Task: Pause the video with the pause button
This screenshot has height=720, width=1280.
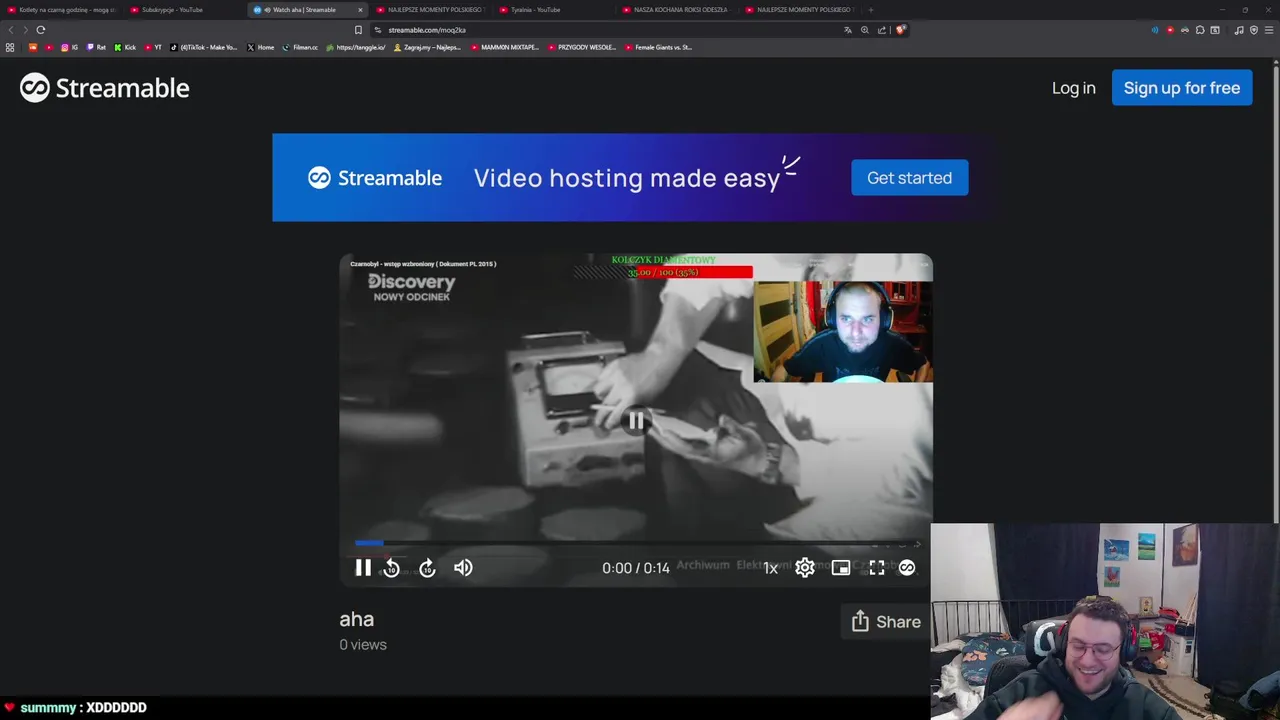Action: pyautogui.click(x=363, y=568)
